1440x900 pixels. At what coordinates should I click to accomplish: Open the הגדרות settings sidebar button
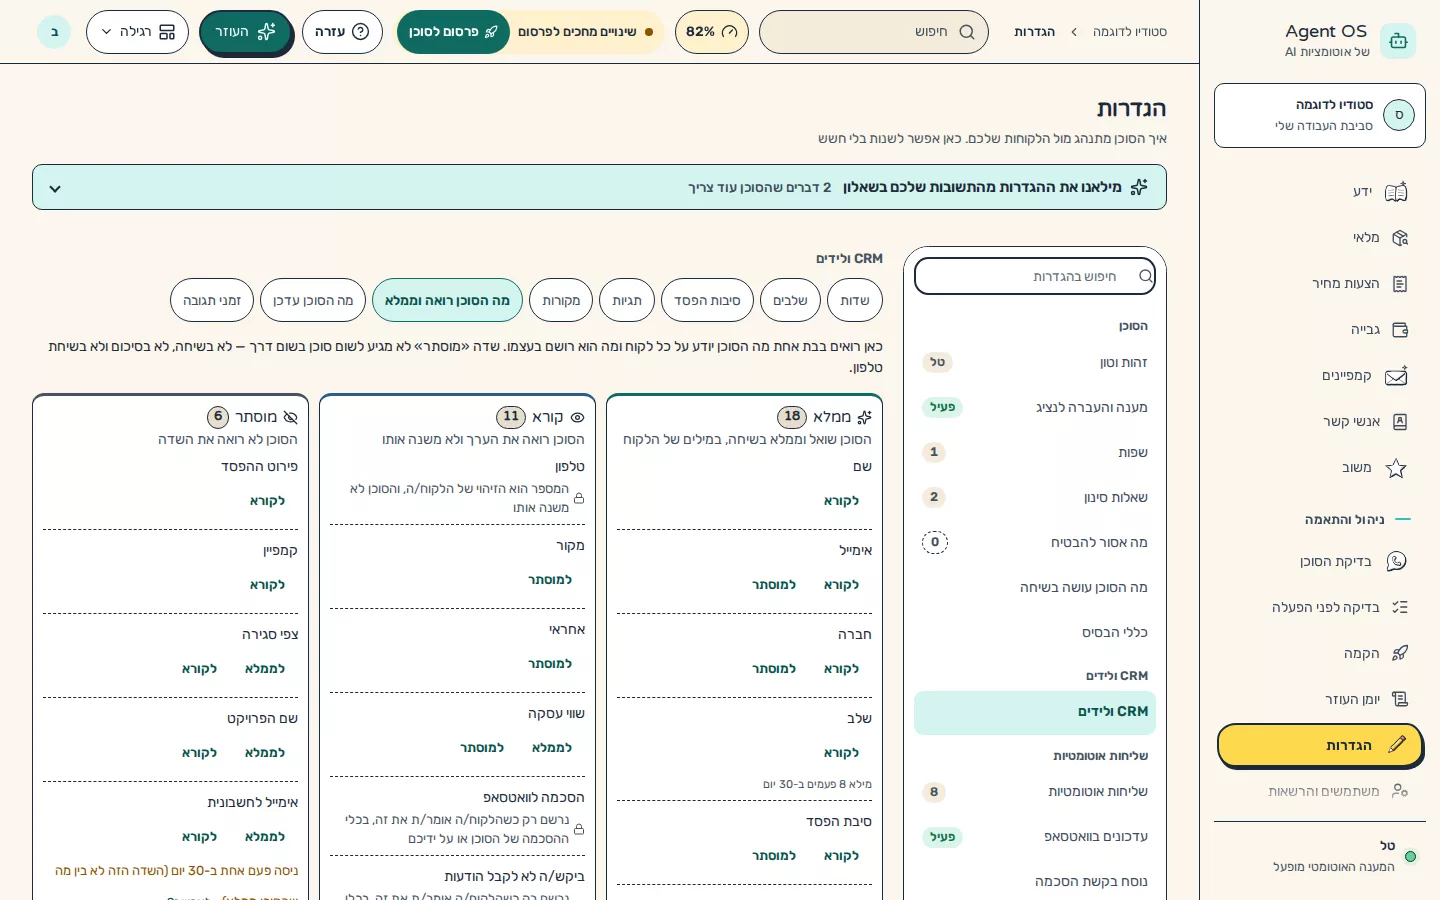(1320, 745)
